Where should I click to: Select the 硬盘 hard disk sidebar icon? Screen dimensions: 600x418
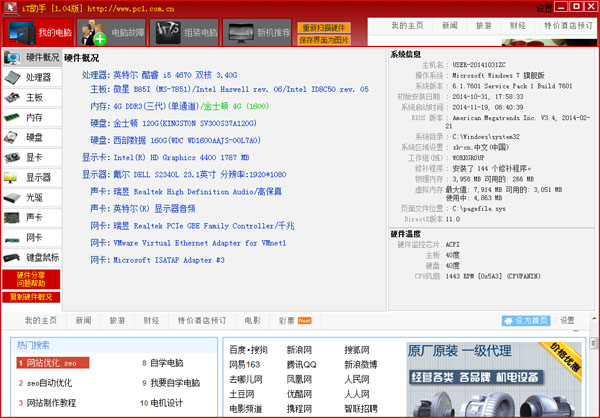(x=30, y=137)
